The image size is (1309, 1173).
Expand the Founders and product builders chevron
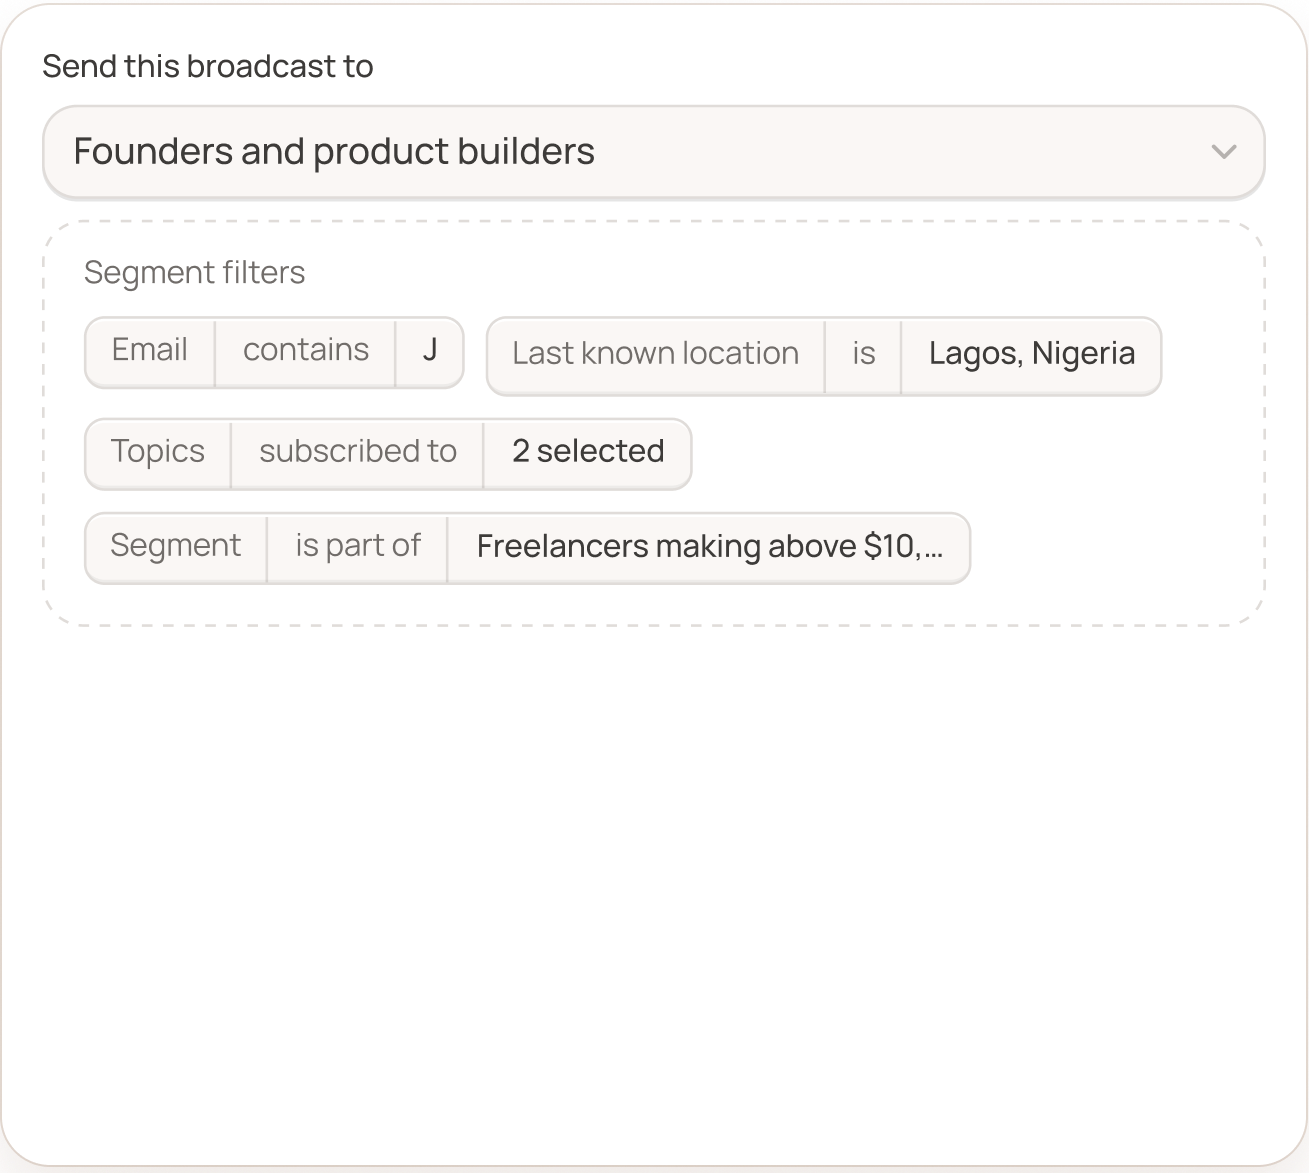1222,152
